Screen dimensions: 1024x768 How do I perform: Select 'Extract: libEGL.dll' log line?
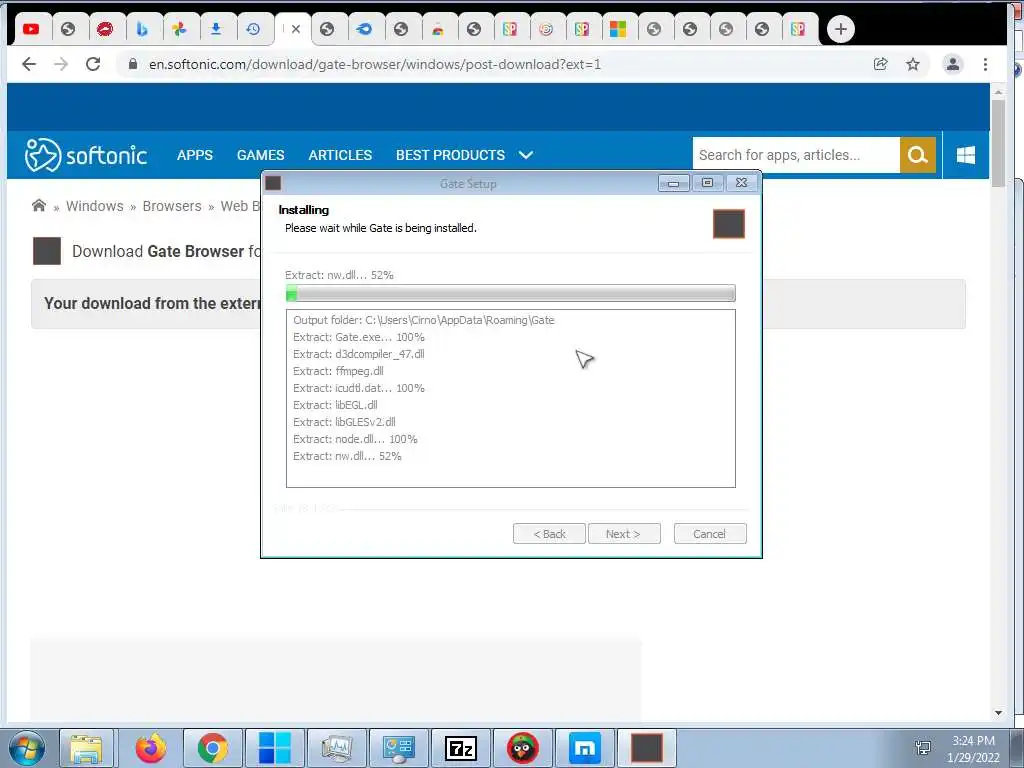click(335, 405)
